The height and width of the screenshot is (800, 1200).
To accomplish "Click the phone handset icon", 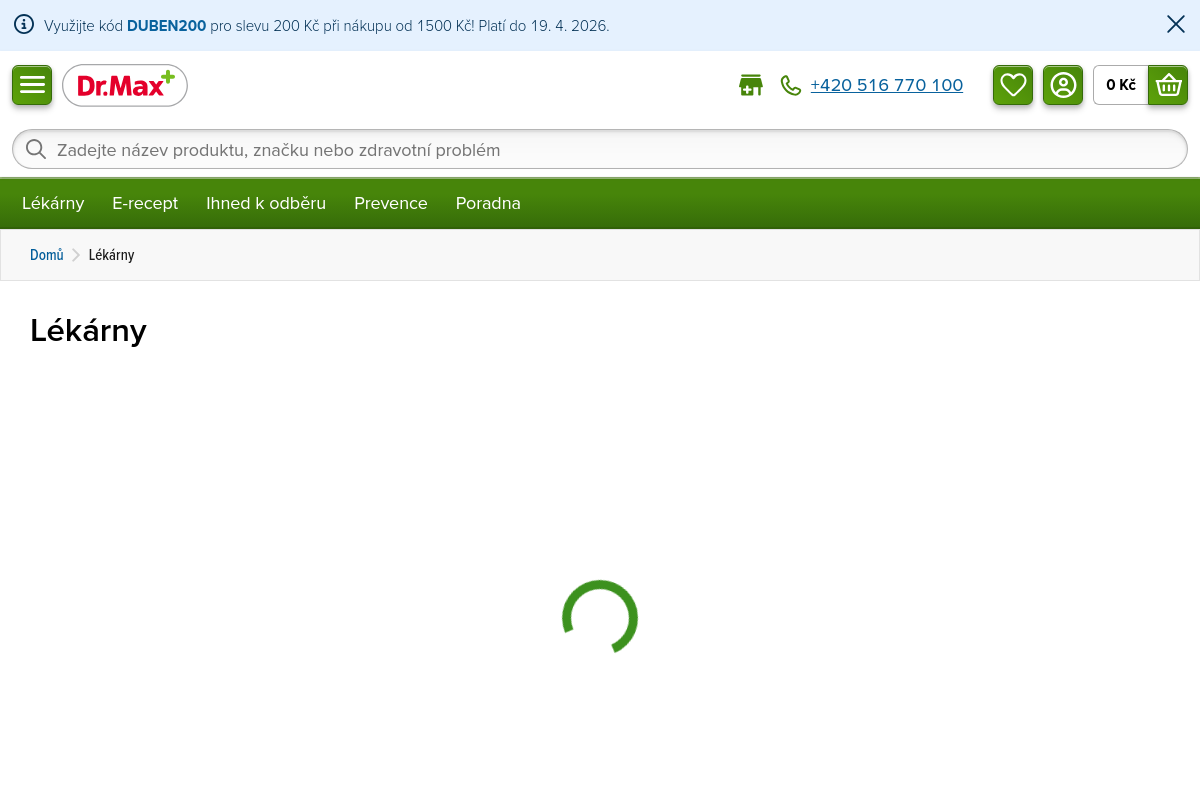I will [791, 86].
